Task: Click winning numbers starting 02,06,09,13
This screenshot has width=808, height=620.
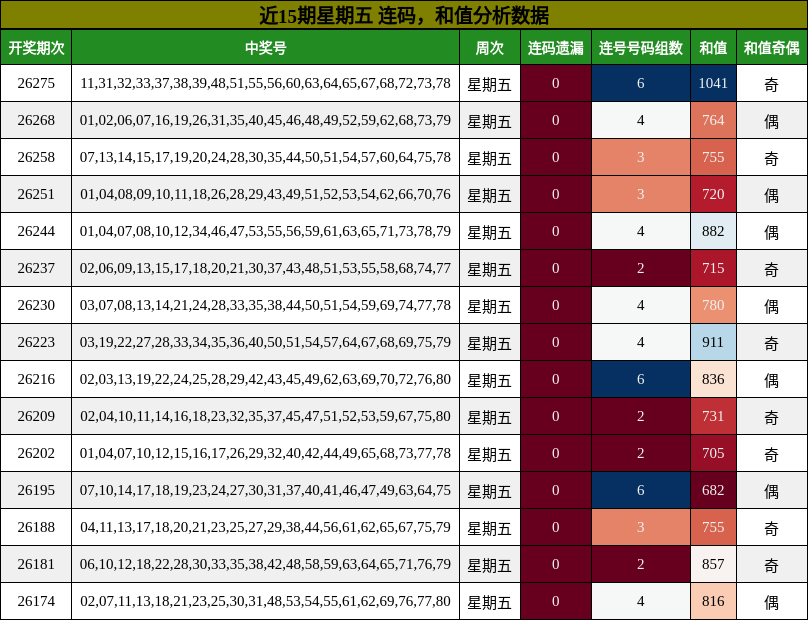Action: tap(265, 269)
